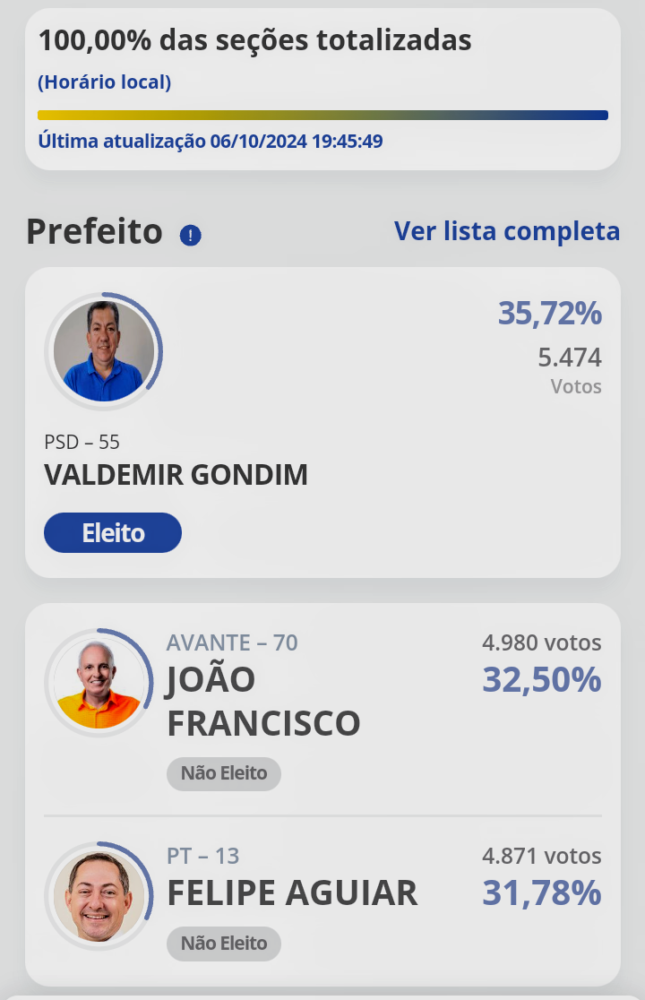Click the 31,78% vote percentage

pos(542,892)
